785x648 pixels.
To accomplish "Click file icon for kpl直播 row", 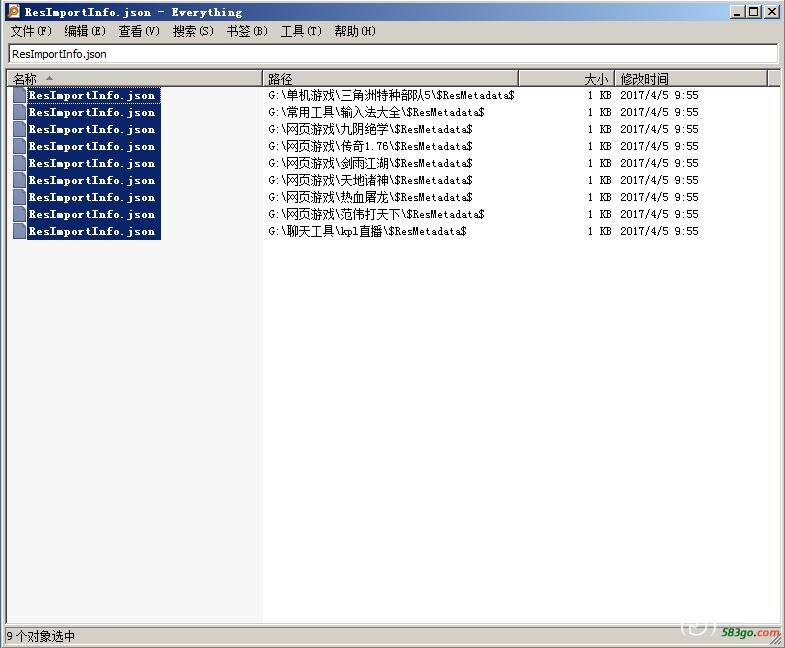I will [x=20, y=231].
